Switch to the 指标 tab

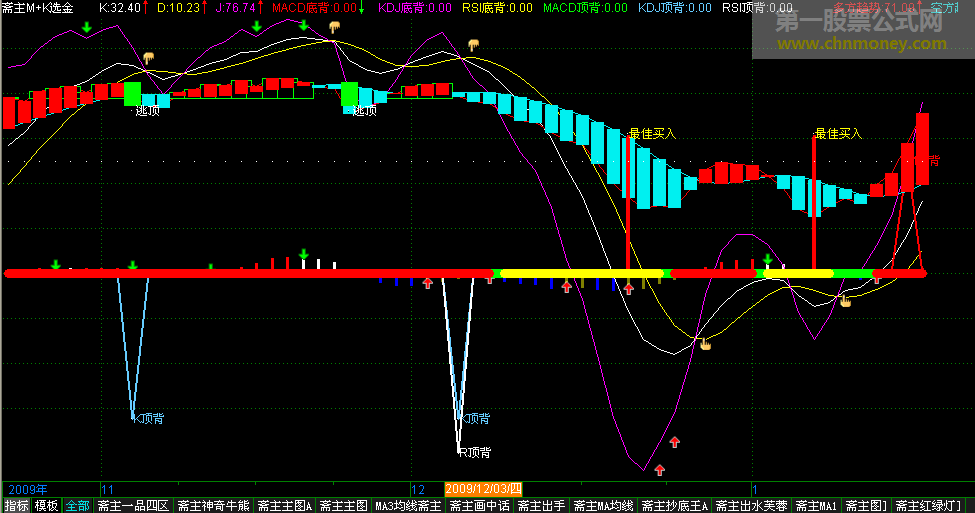coord(16,505)
